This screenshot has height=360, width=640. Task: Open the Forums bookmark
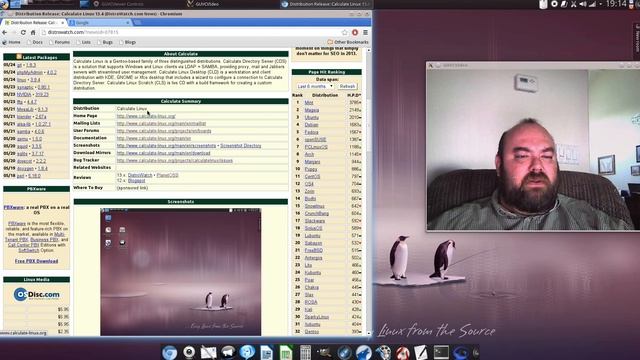[x=59, y=42]
